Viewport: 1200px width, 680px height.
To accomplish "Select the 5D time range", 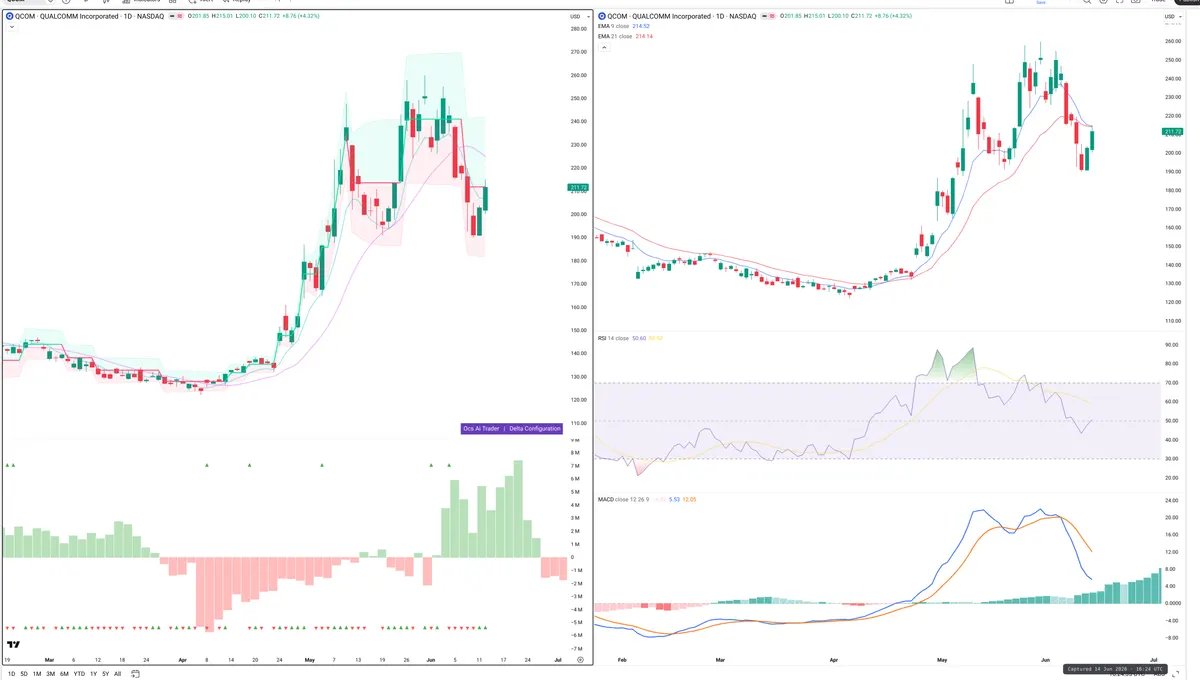I will click(24, 674).
